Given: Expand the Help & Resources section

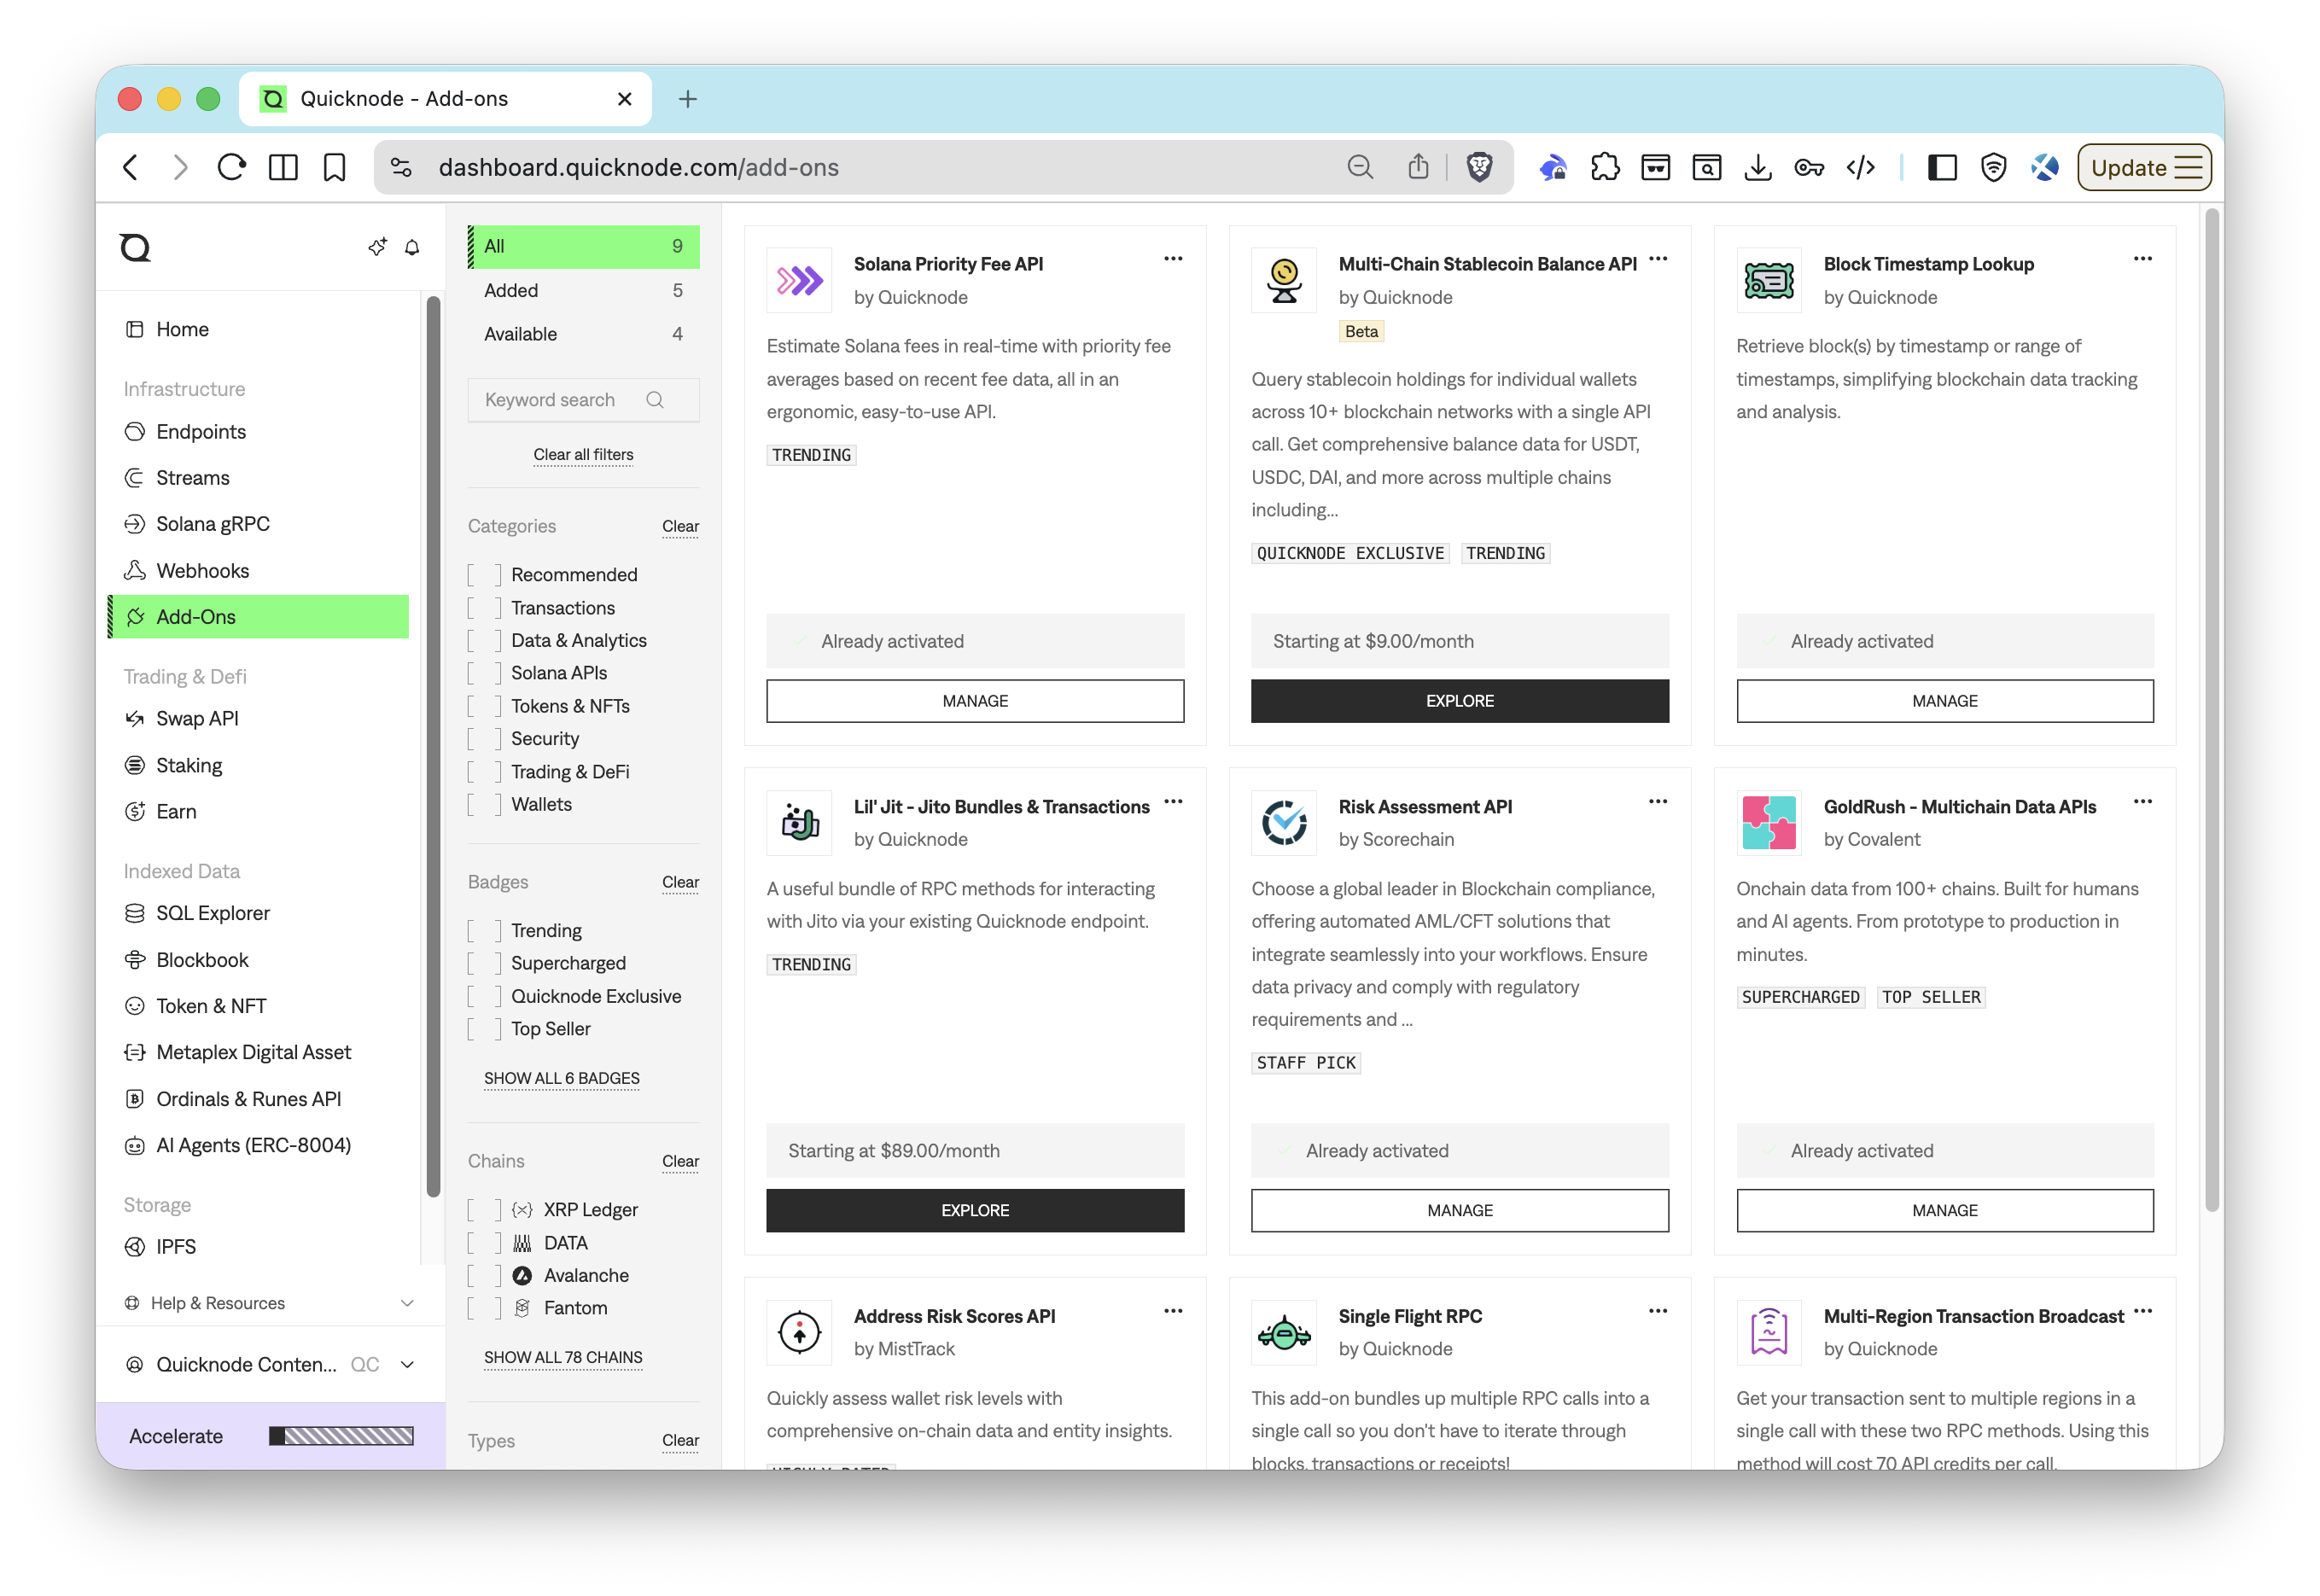Looking at the screenshot, I should tap(269, 1302).
